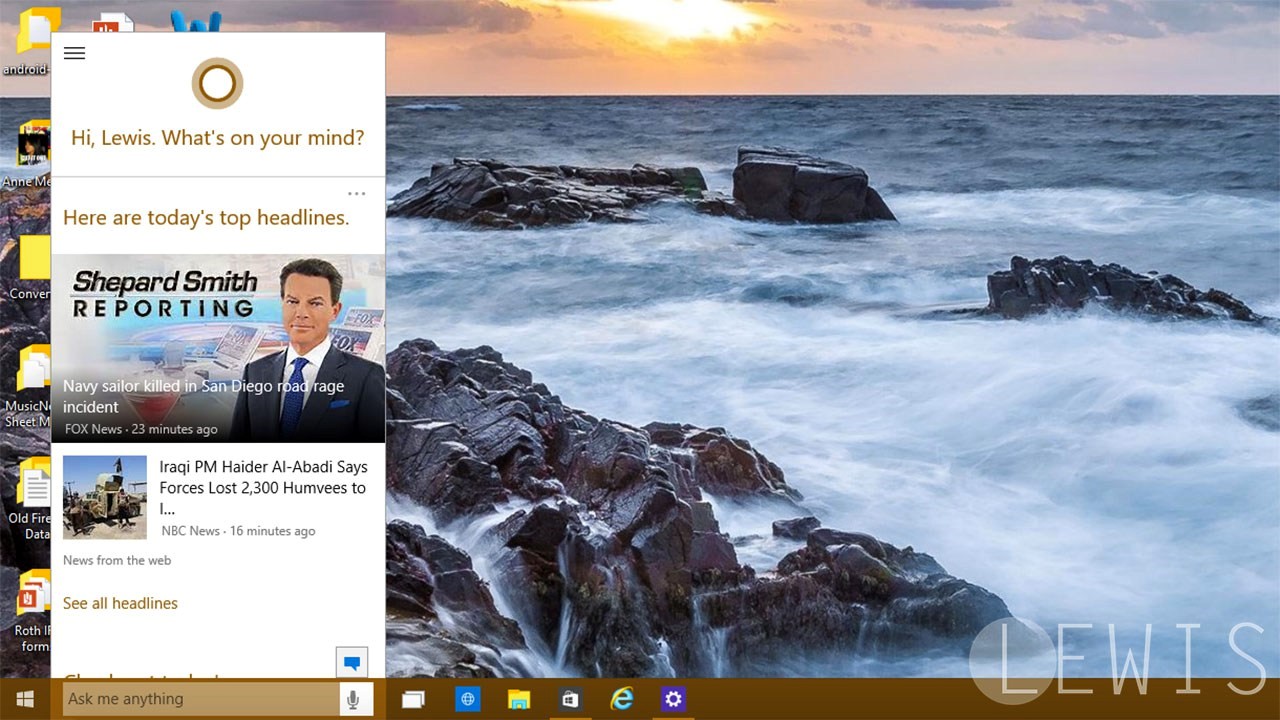Image resolution: width=1280 pixels, height=720 pixels.
Task: Select the Conver... desktop folder
Action: coord(30,266)
